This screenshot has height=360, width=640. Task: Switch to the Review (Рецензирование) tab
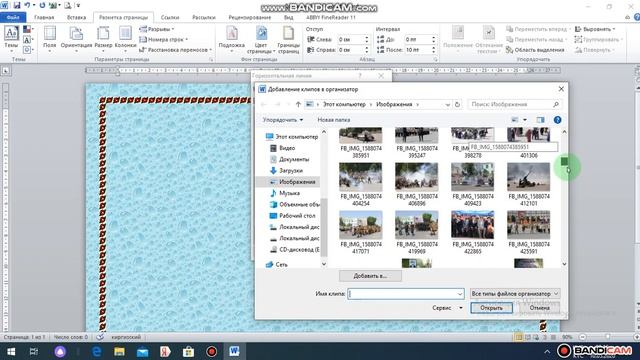coord(249,18)
